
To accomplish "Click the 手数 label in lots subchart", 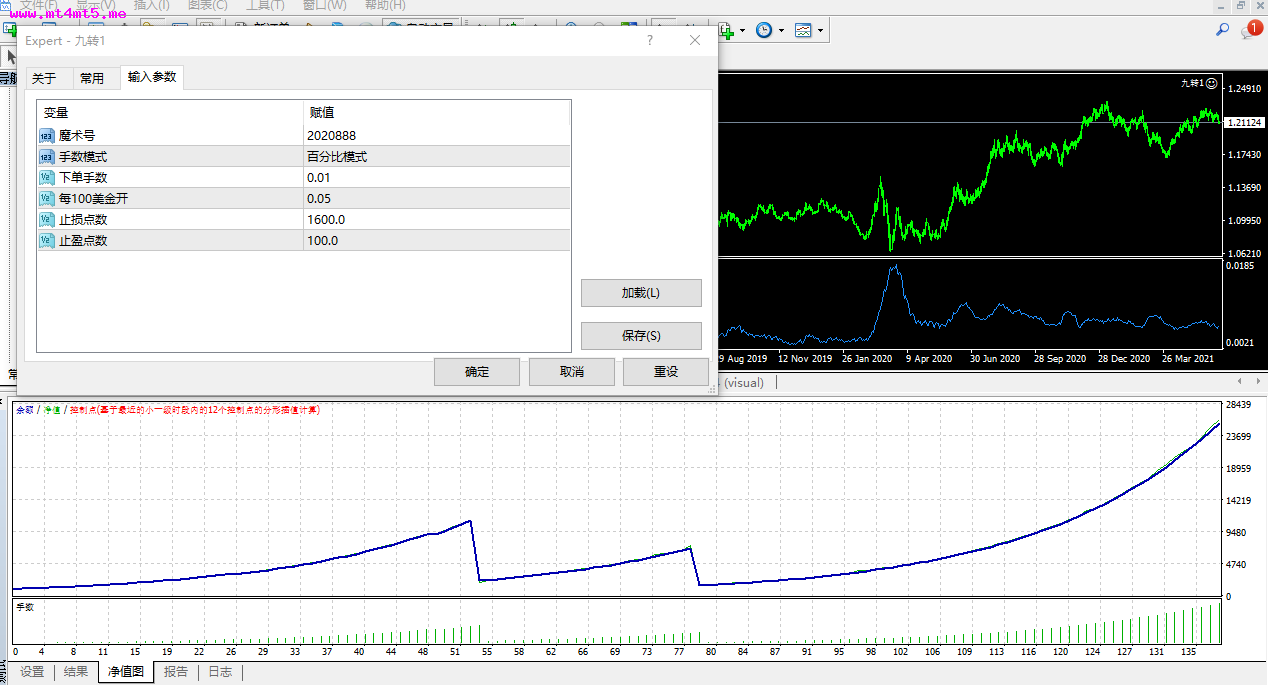I will [24, 607].
